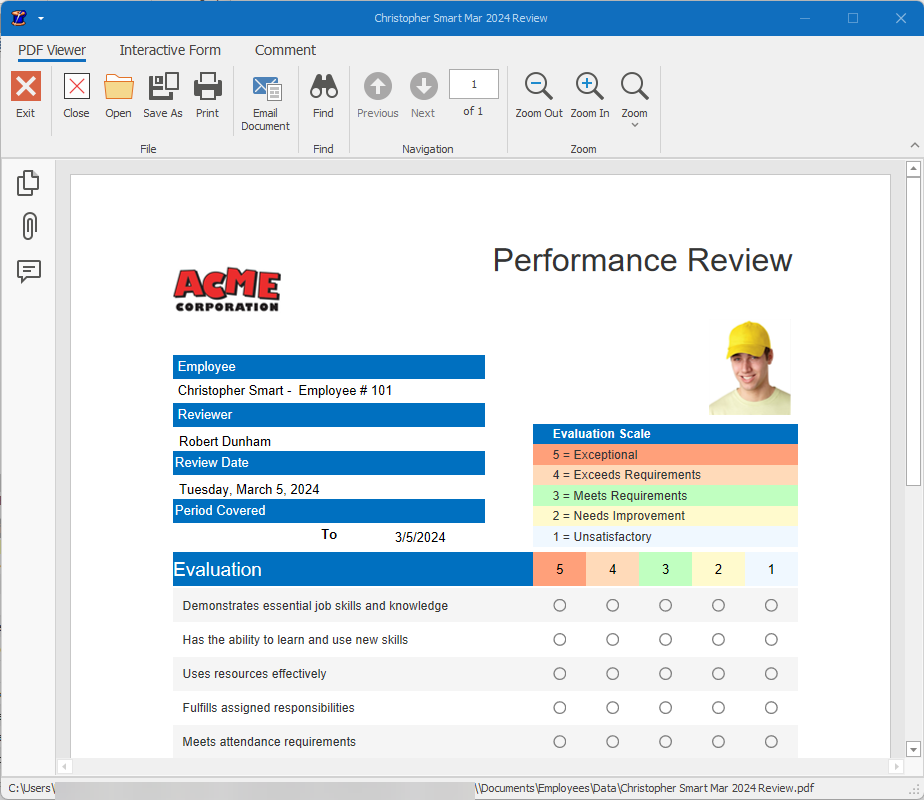The width and height of the screenshot is (924, 800).
Task: Switch to the Interactive Form tab
Action: [170, 50]
